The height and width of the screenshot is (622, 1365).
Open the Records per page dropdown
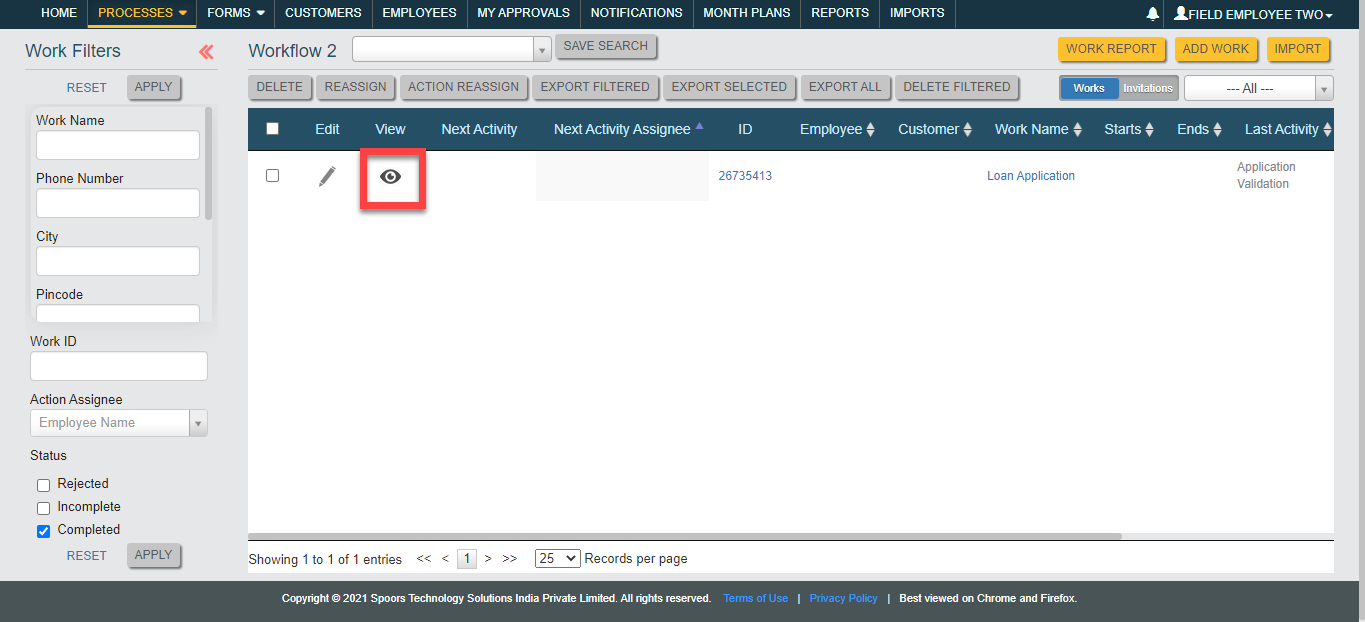557,559
